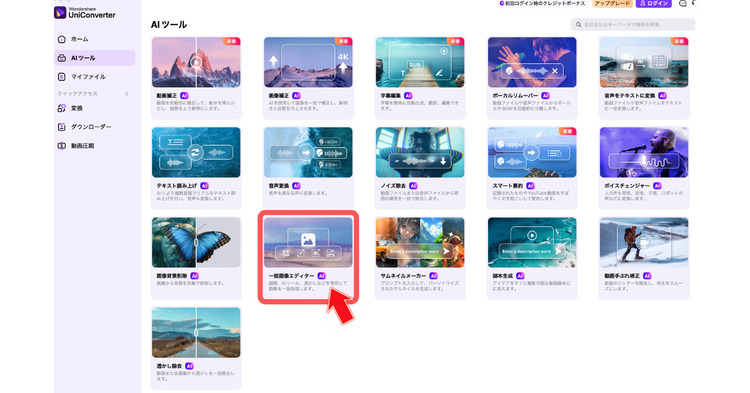Viewport: 750px width, 393px height.
Task: Open the 一括画像エディター tool card
Action: click(308, 258)
